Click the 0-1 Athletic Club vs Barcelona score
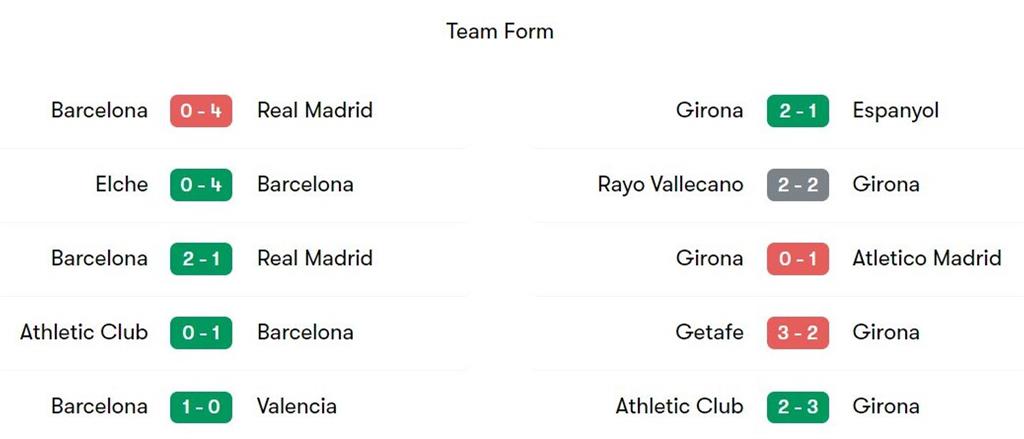The height and width of the screenshot is (439, 1024). coord(200,333)
